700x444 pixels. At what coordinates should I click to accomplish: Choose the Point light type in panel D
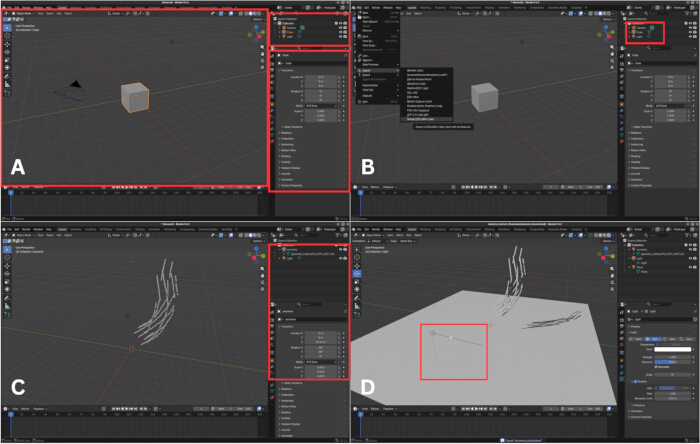pos(636,339)
